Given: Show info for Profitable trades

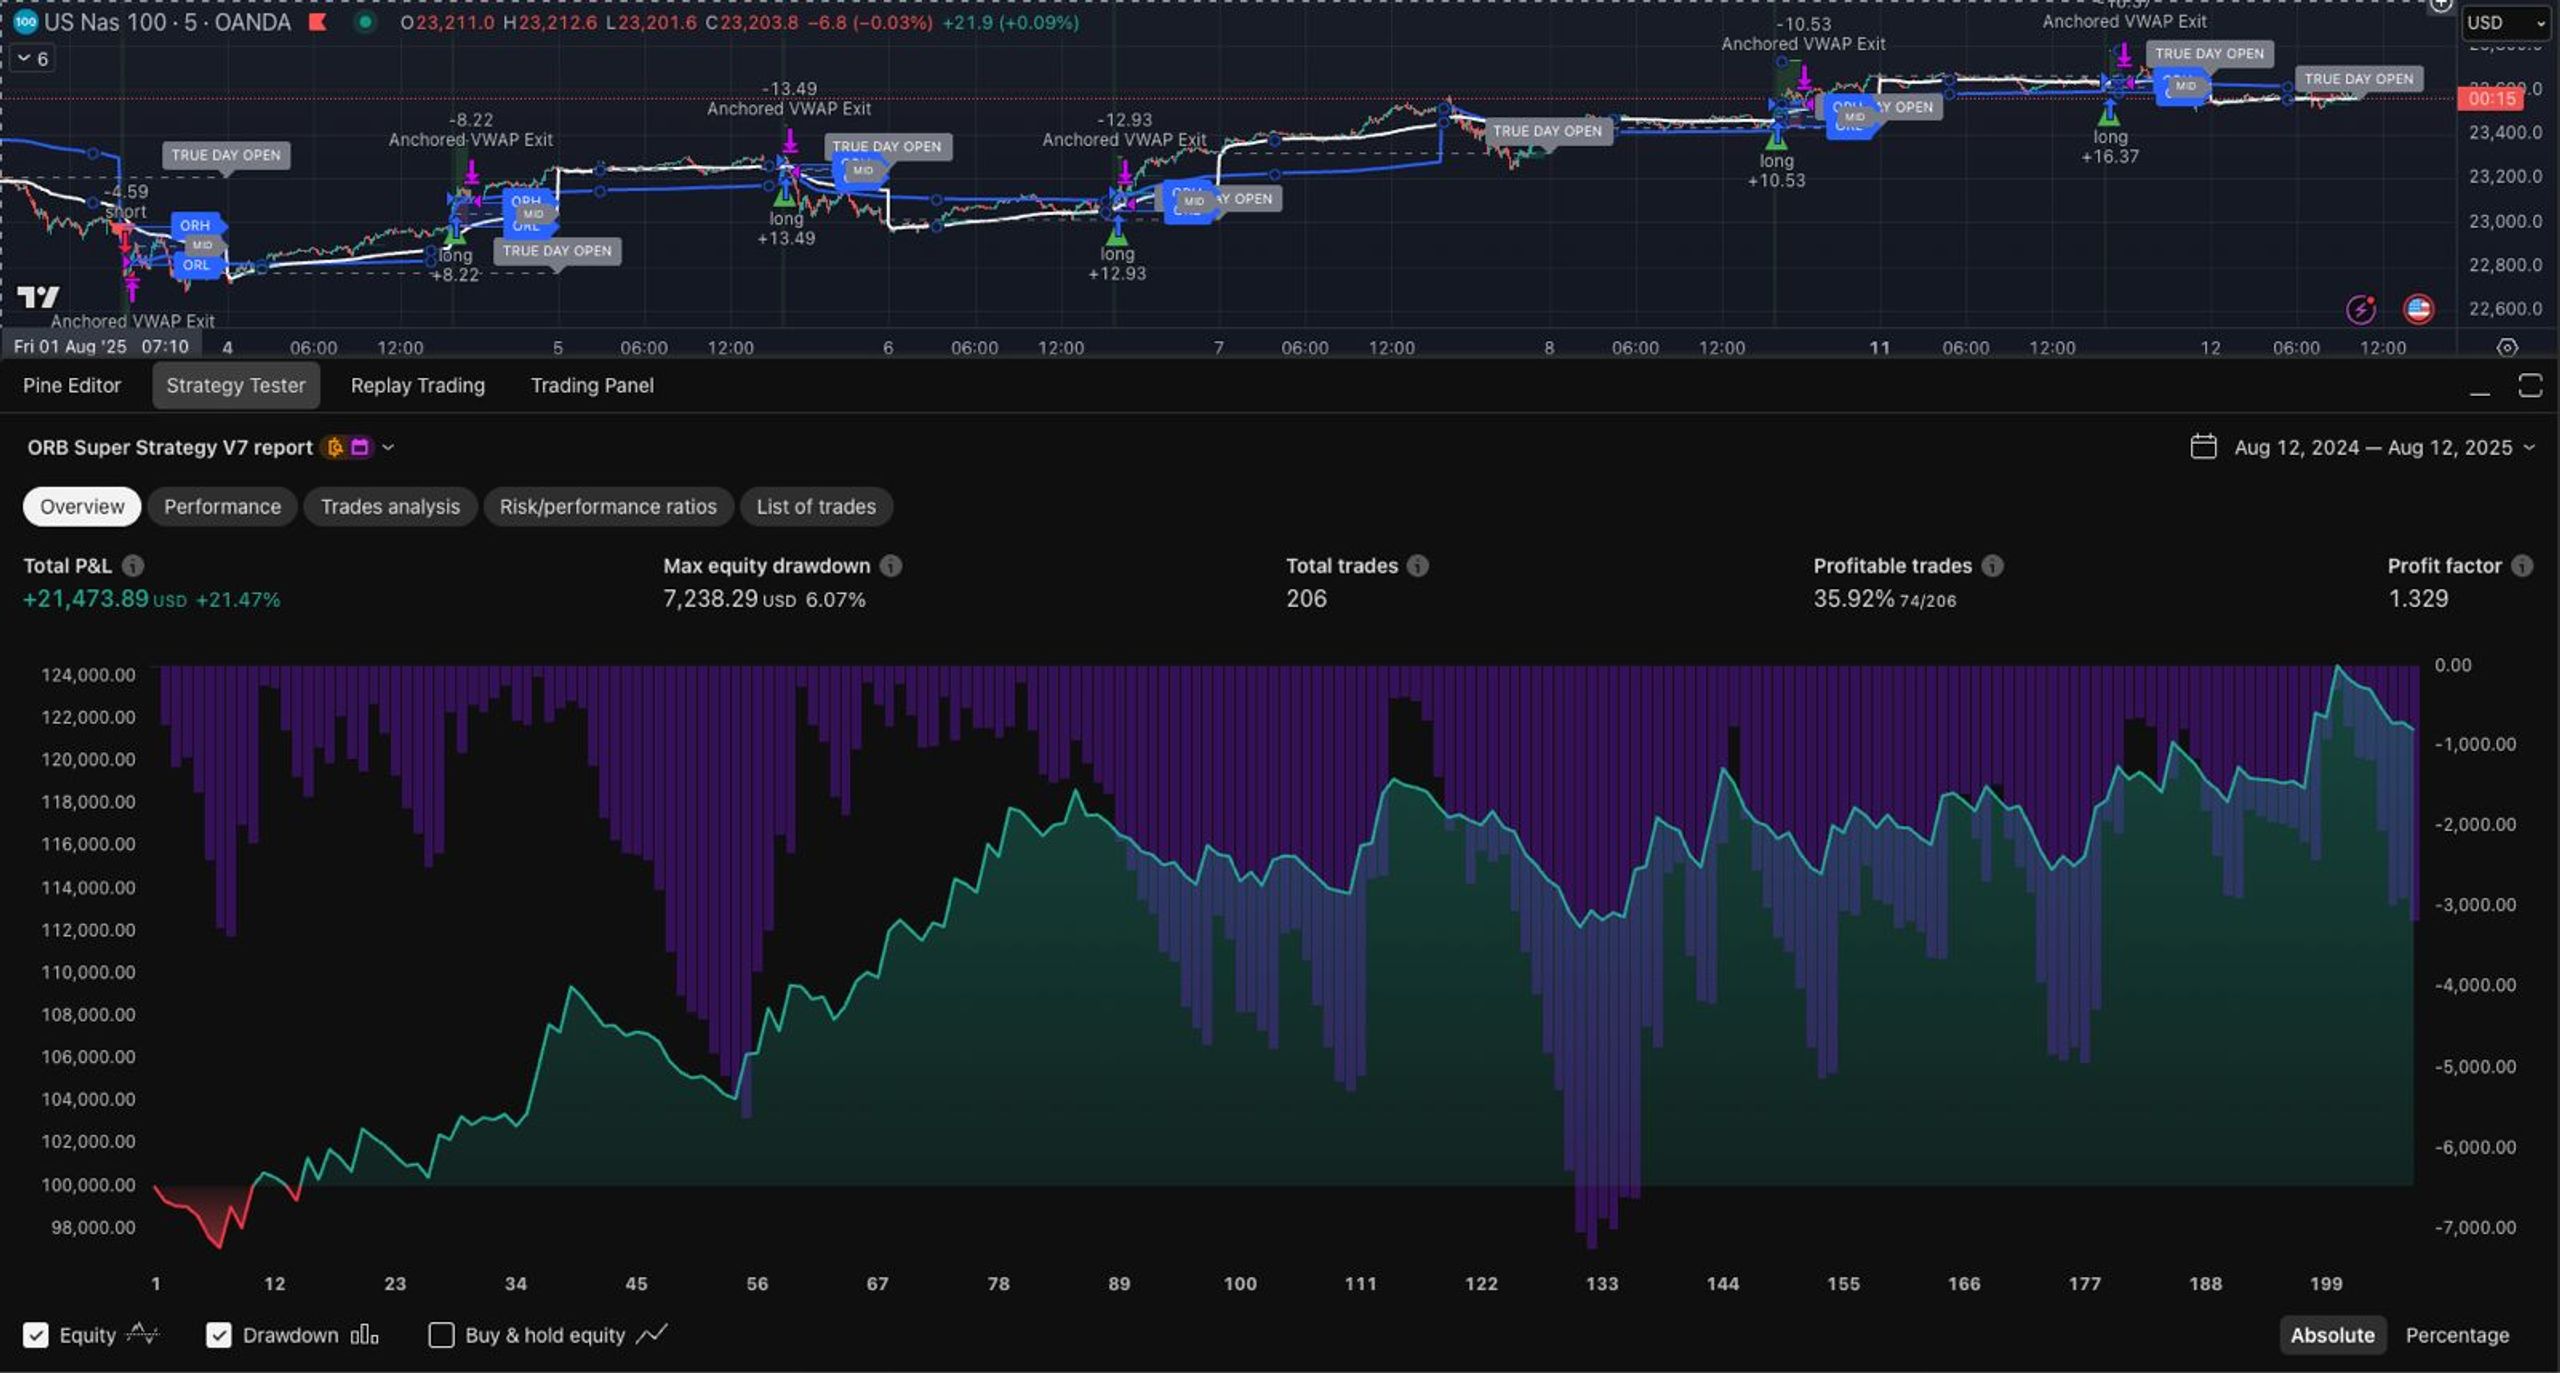Looking at the screenshot, I should pos(1993,566).
